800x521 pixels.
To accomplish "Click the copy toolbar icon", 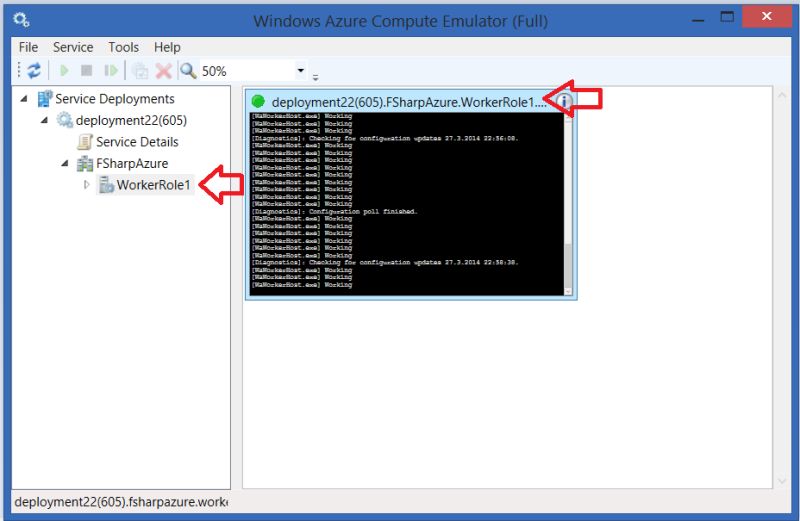I will pyautogui.click(x=140, y=70).
